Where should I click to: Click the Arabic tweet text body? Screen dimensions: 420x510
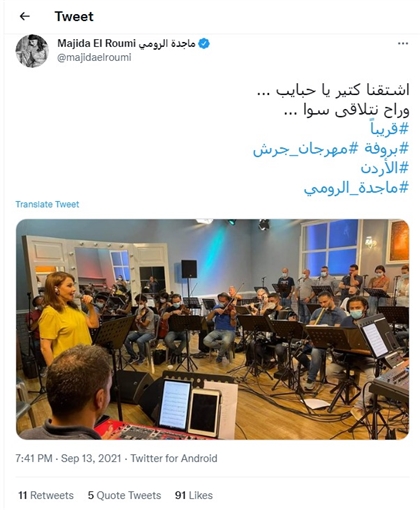point(333,100)
